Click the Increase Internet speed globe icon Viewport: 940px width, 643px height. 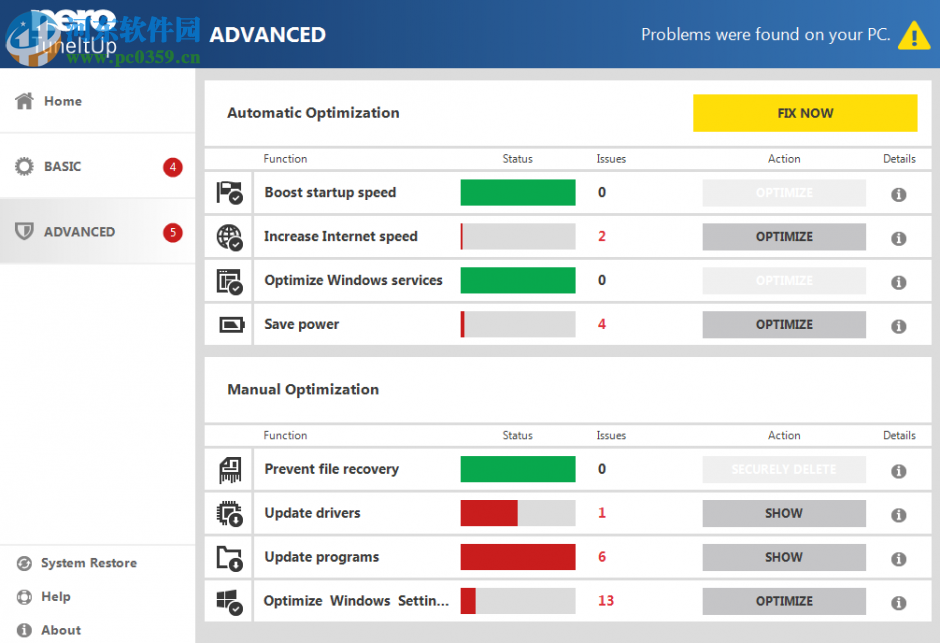[229, 237]
